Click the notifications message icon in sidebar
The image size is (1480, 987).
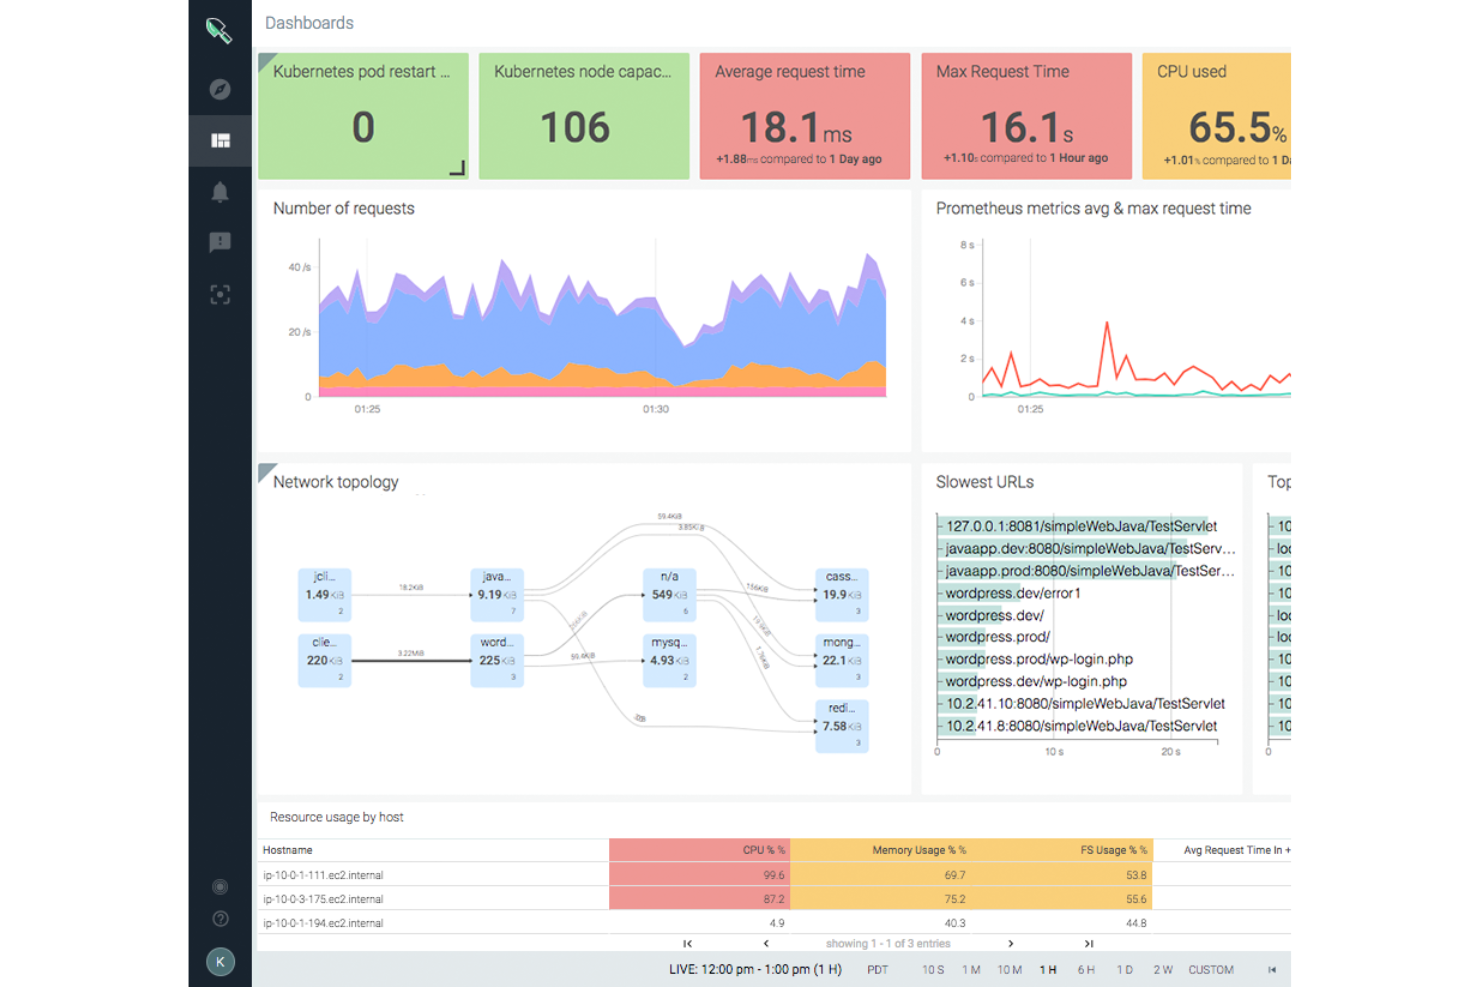pos(220,241)
